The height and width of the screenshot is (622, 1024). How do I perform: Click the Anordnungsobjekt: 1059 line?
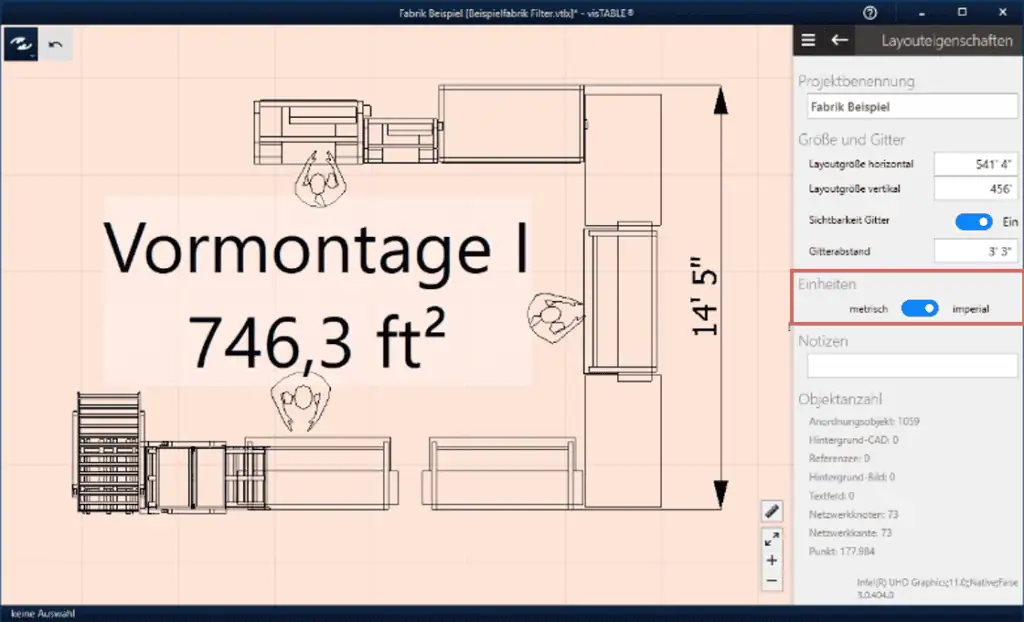[x=864, y=421]
